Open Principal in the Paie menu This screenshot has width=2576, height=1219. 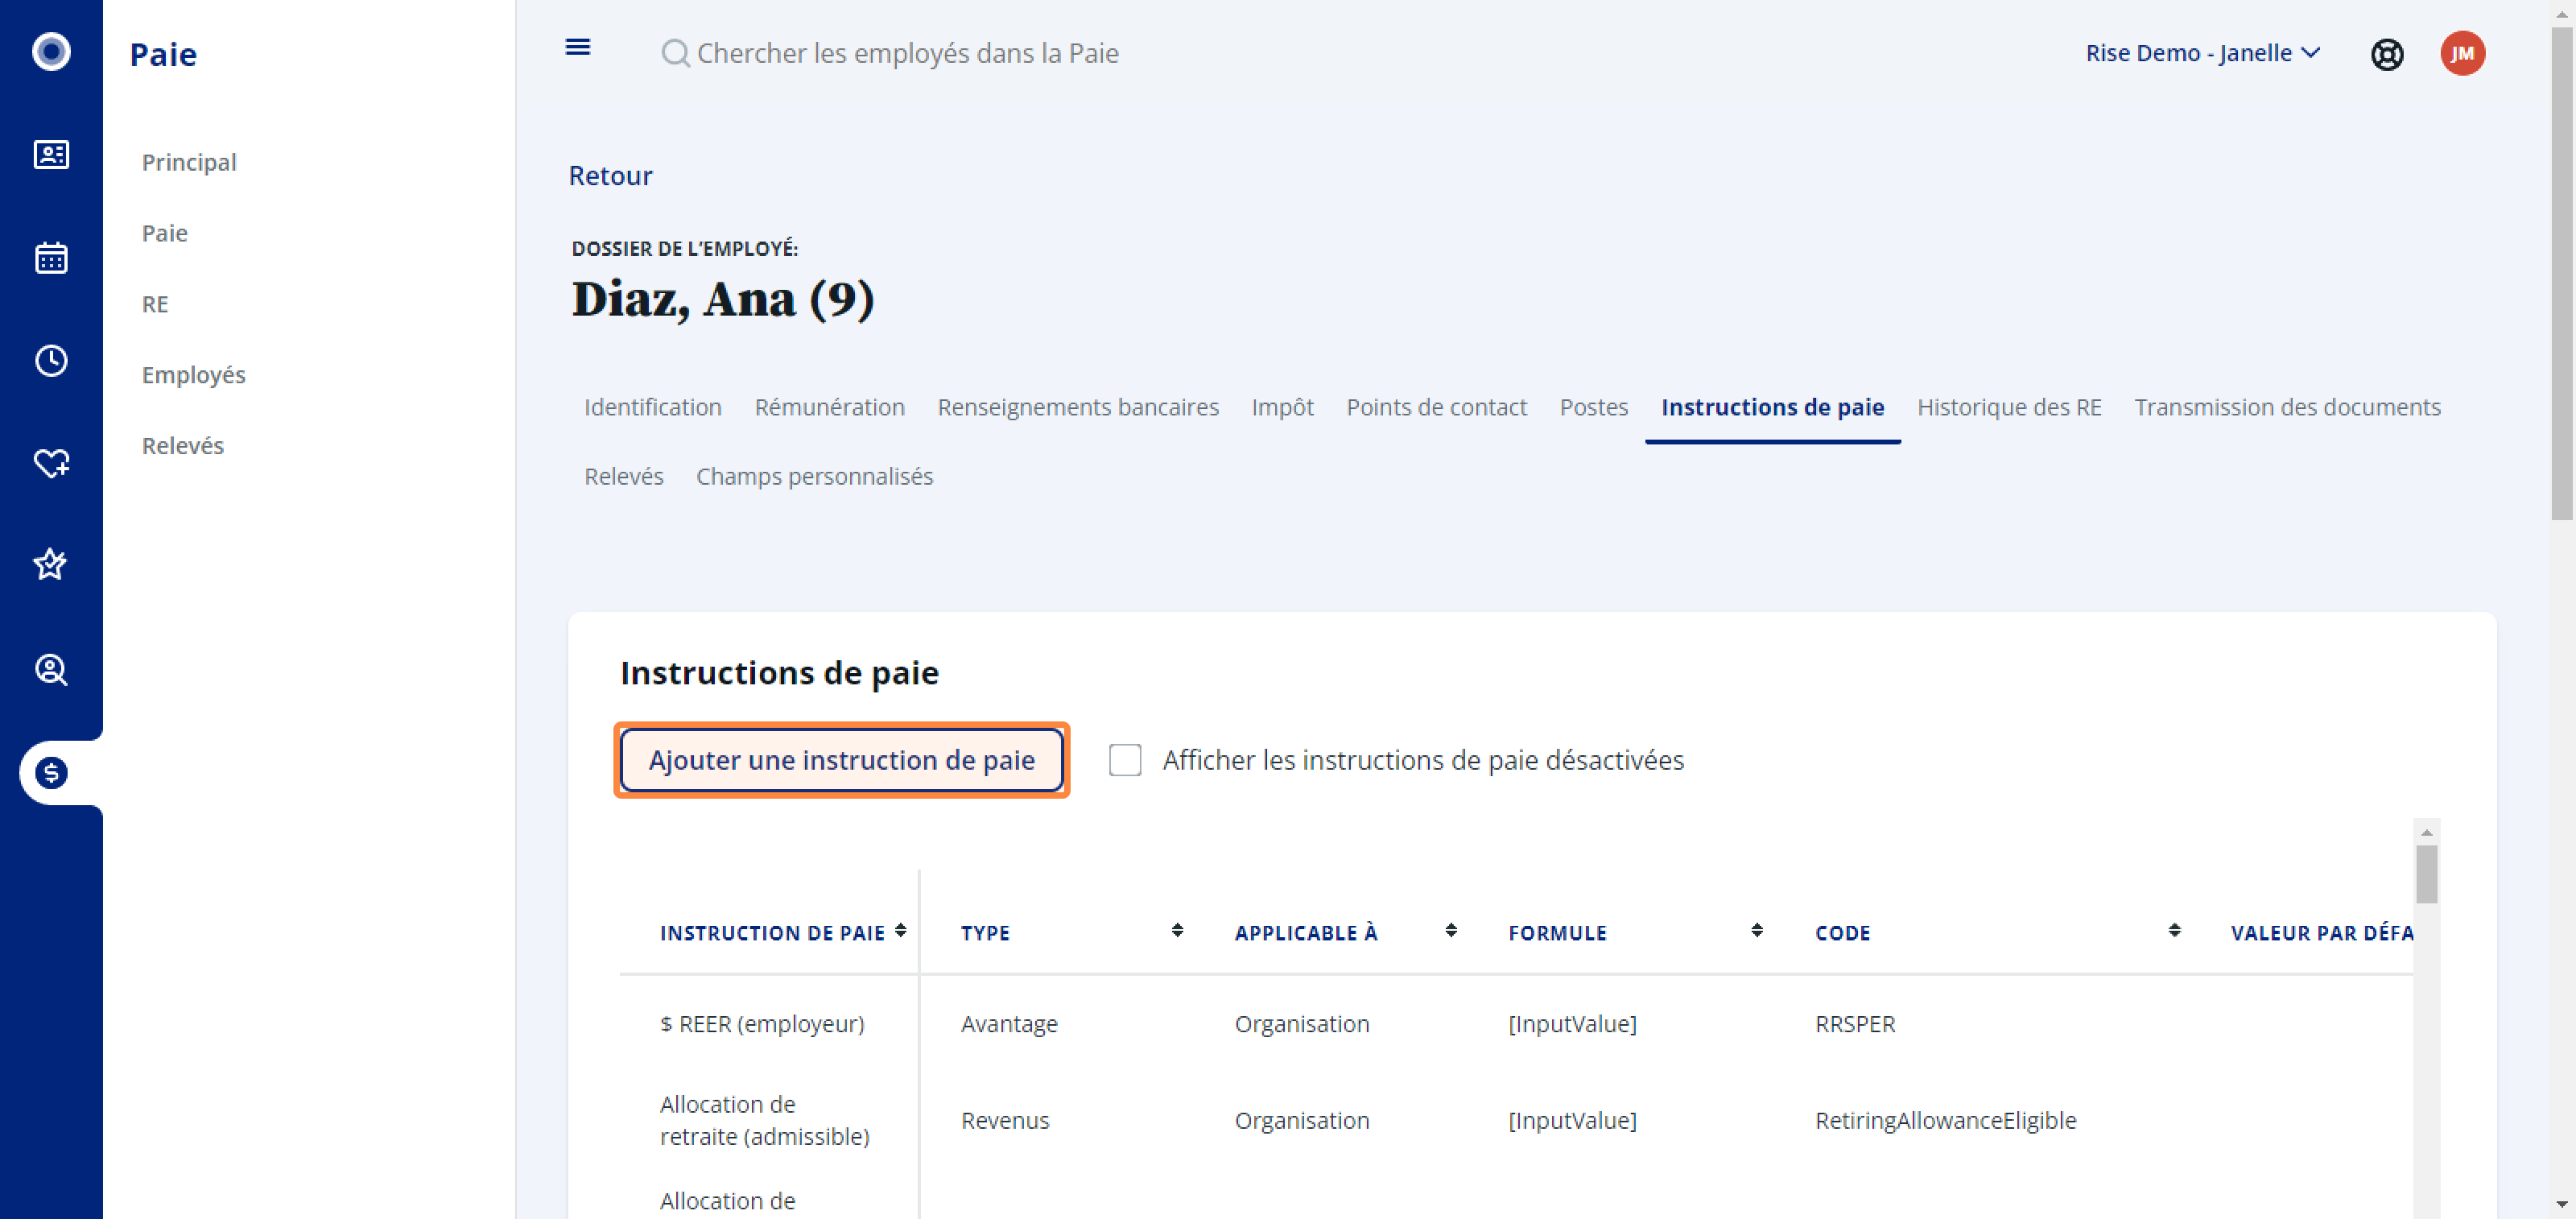pyautogui.click(x=189, y=162)
